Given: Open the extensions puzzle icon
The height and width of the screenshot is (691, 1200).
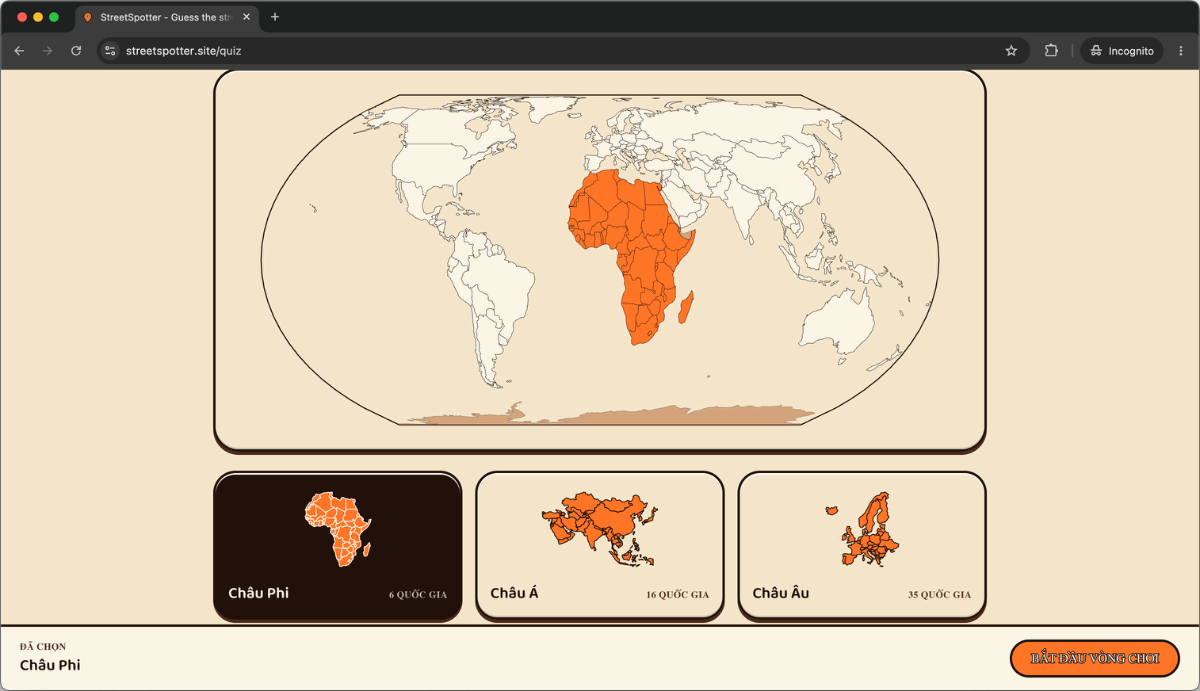Looking at the screenshot, I should click(1051, 50).
